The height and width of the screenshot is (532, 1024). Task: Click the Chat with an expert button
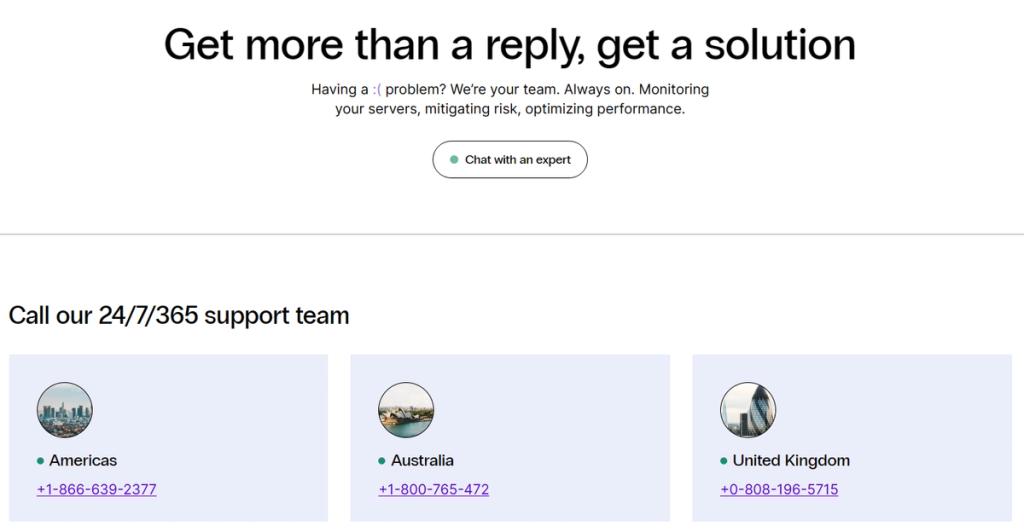509,159
